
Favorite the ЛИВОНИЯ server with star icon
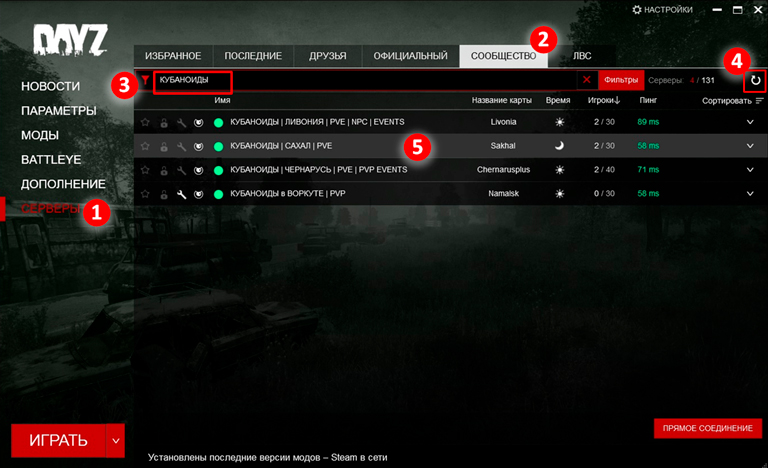[x=145, y=122]
